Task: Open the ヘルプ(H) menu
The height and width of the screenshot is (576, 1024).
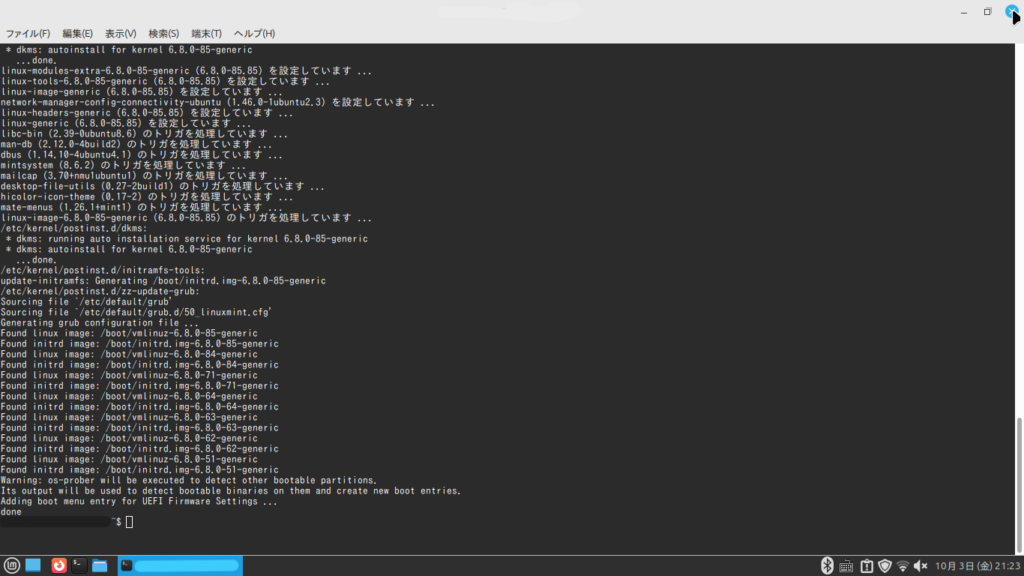Action: point(254,34)
